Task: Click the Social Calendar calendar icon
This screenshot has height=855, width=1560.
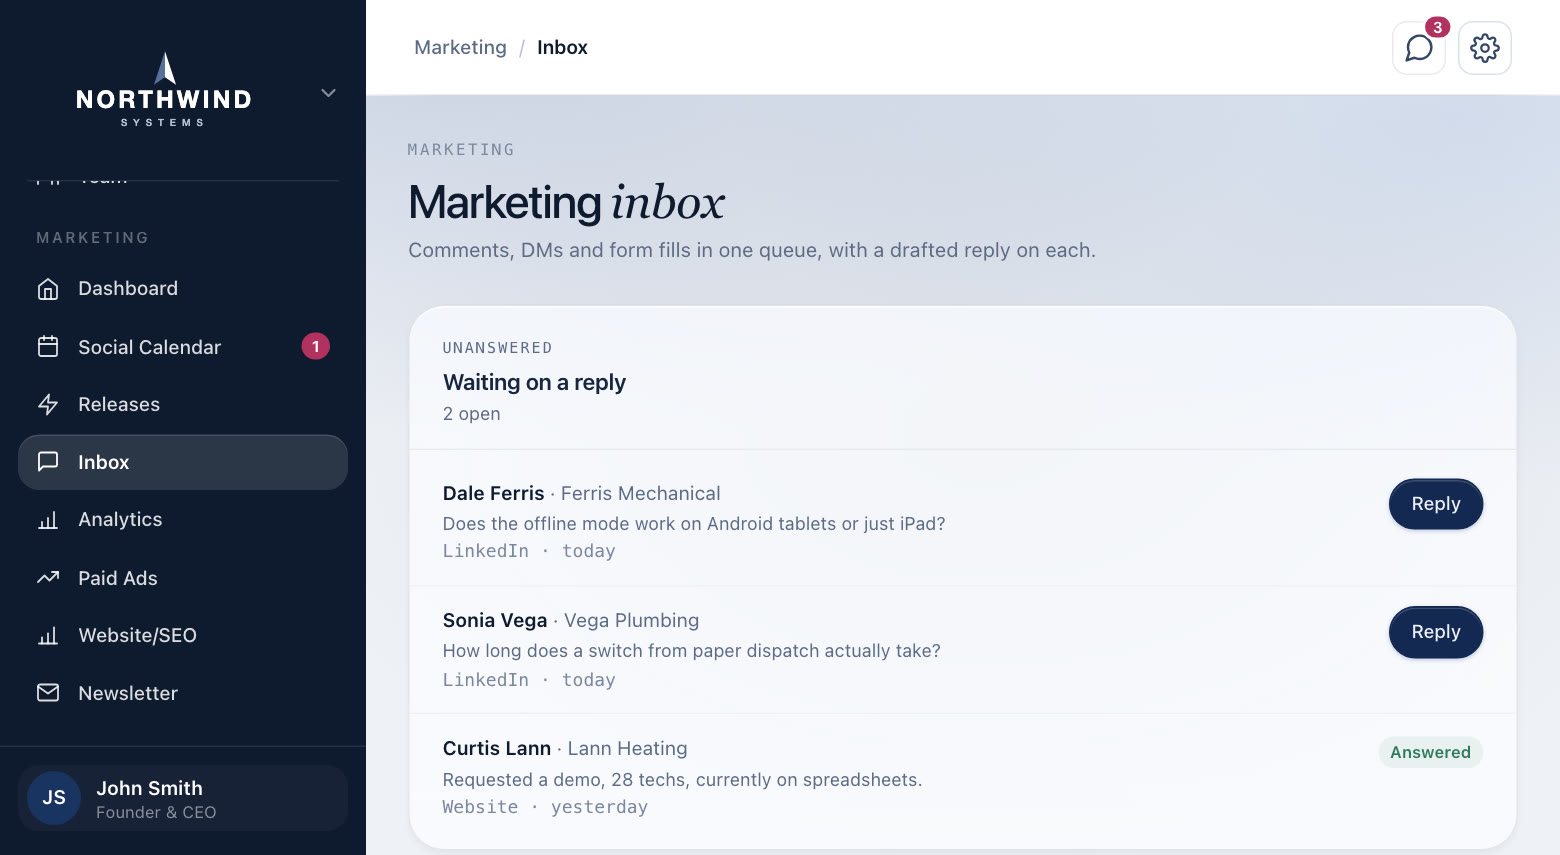Action: click(48, 347)
